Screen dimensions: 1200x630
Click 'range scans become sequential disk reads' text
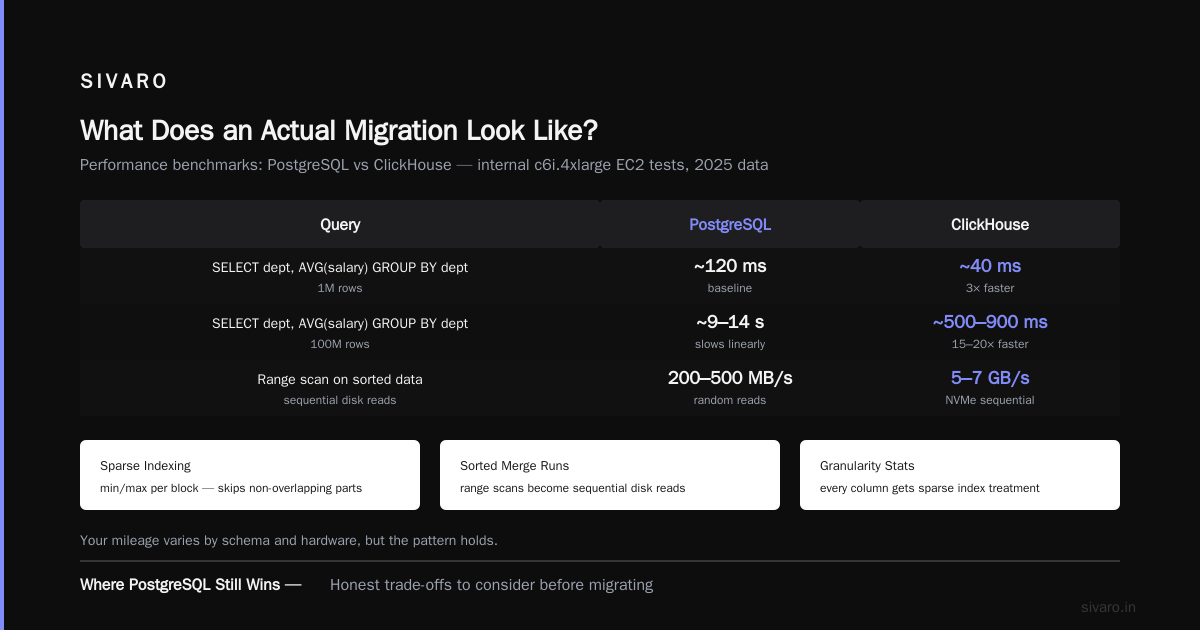571,488
